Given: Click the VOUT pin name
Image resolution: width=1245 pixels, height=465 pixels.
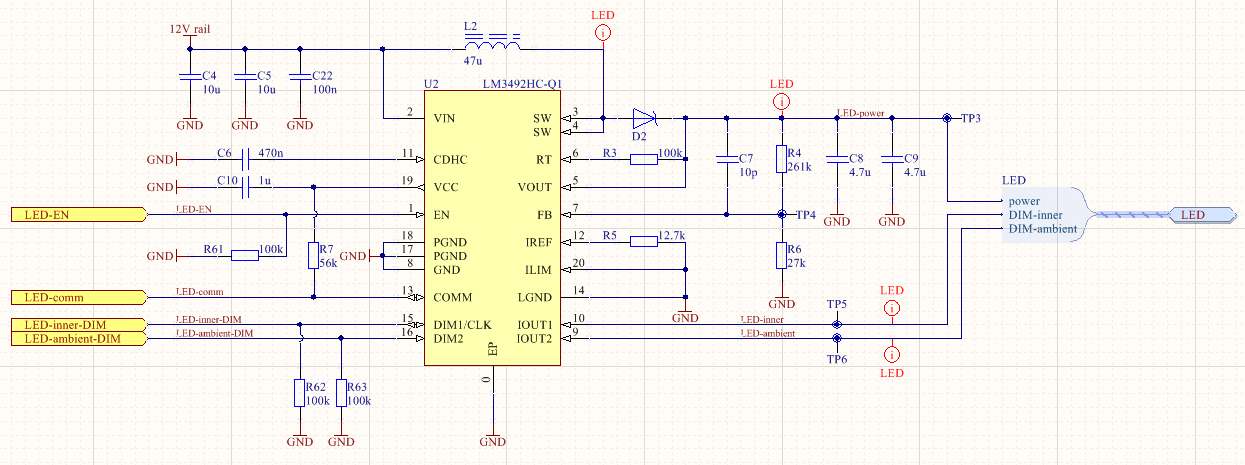Looking at the screenshot, I should pos(535,187).
